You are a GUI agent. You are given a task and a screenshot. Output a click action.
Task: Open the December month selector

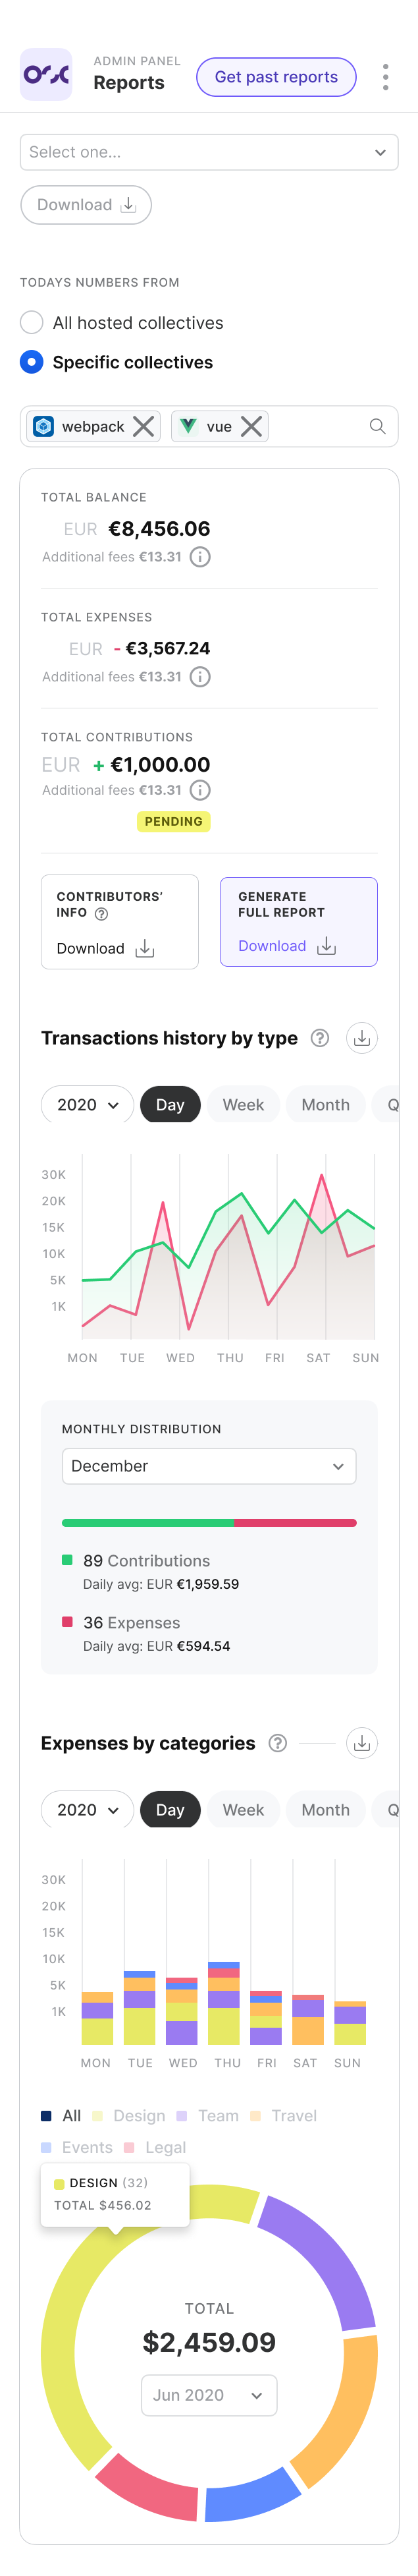click(209, 1466)
